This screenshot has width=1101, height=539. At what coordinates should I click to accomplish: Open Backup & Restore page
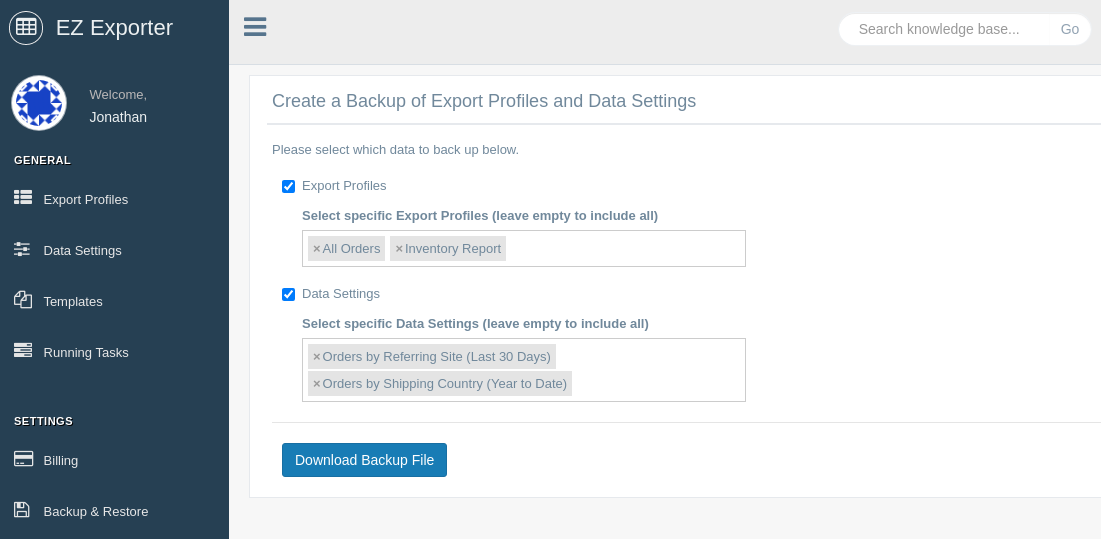[95, 512]
